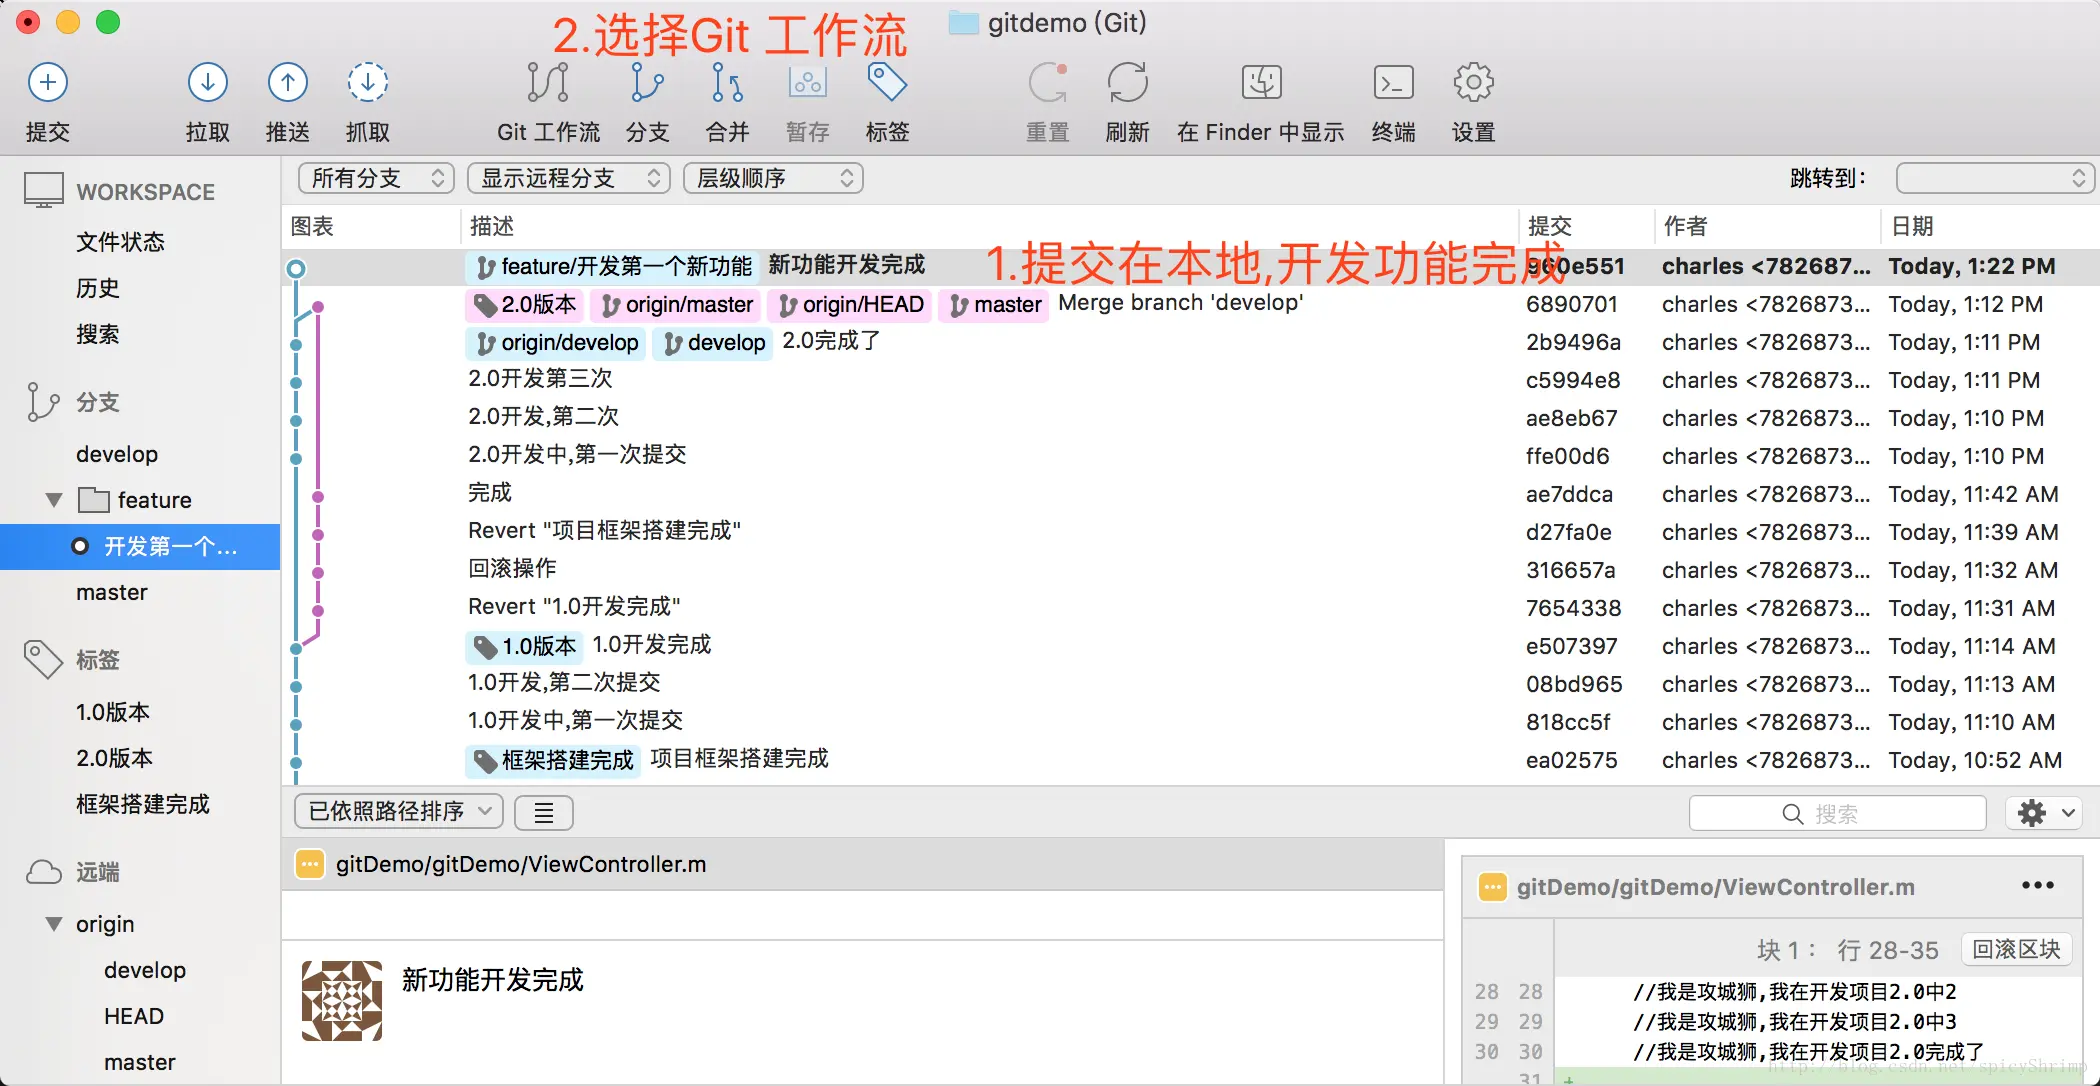Click the 拉取 (Pull) toolbar icon
This screenshot has height=1086, width=2100.
[x=207, y=83]
